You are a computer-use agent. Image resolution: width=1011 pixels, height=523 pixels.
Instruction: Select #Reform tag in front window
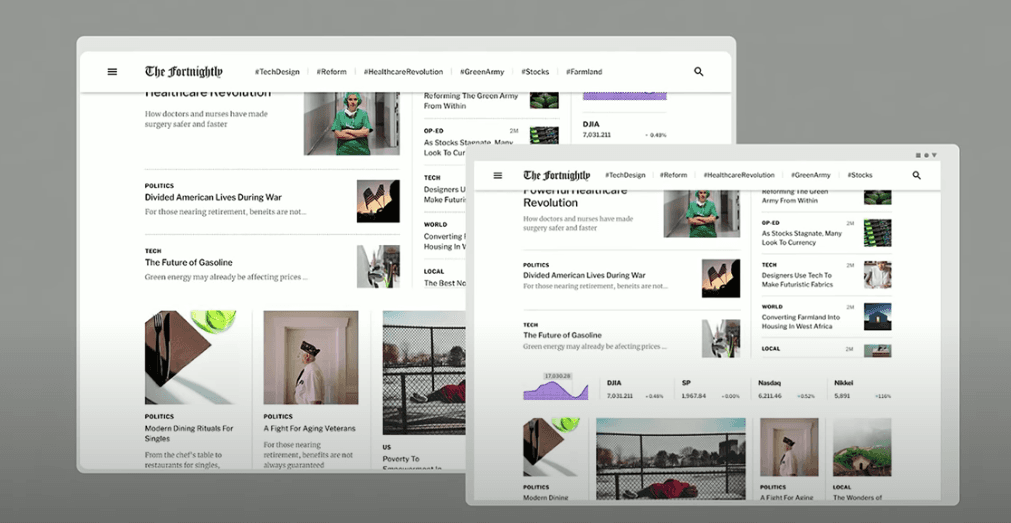[674, 175]
